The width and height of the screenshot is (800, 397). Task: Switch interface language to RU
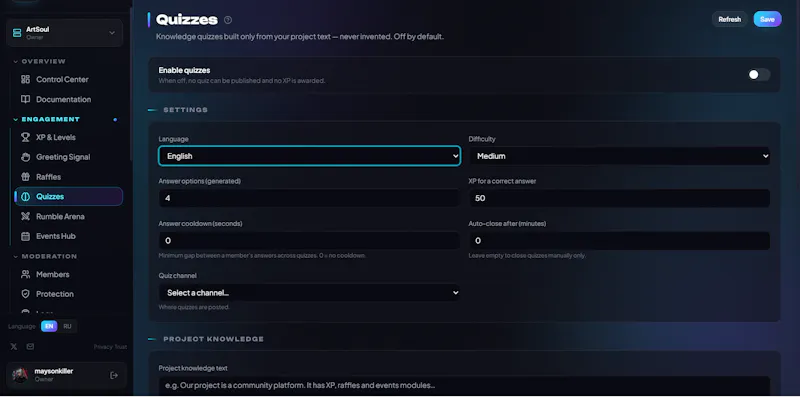[67, 327]
